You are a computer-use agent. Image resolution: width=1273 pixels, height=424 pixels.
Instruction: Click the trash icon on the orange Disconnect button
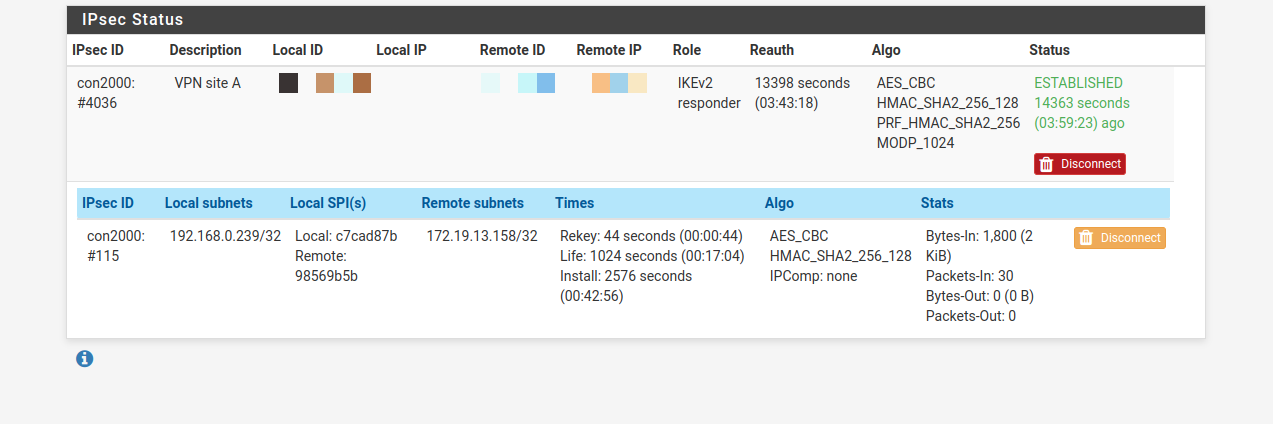click(x=1086, y=238)
